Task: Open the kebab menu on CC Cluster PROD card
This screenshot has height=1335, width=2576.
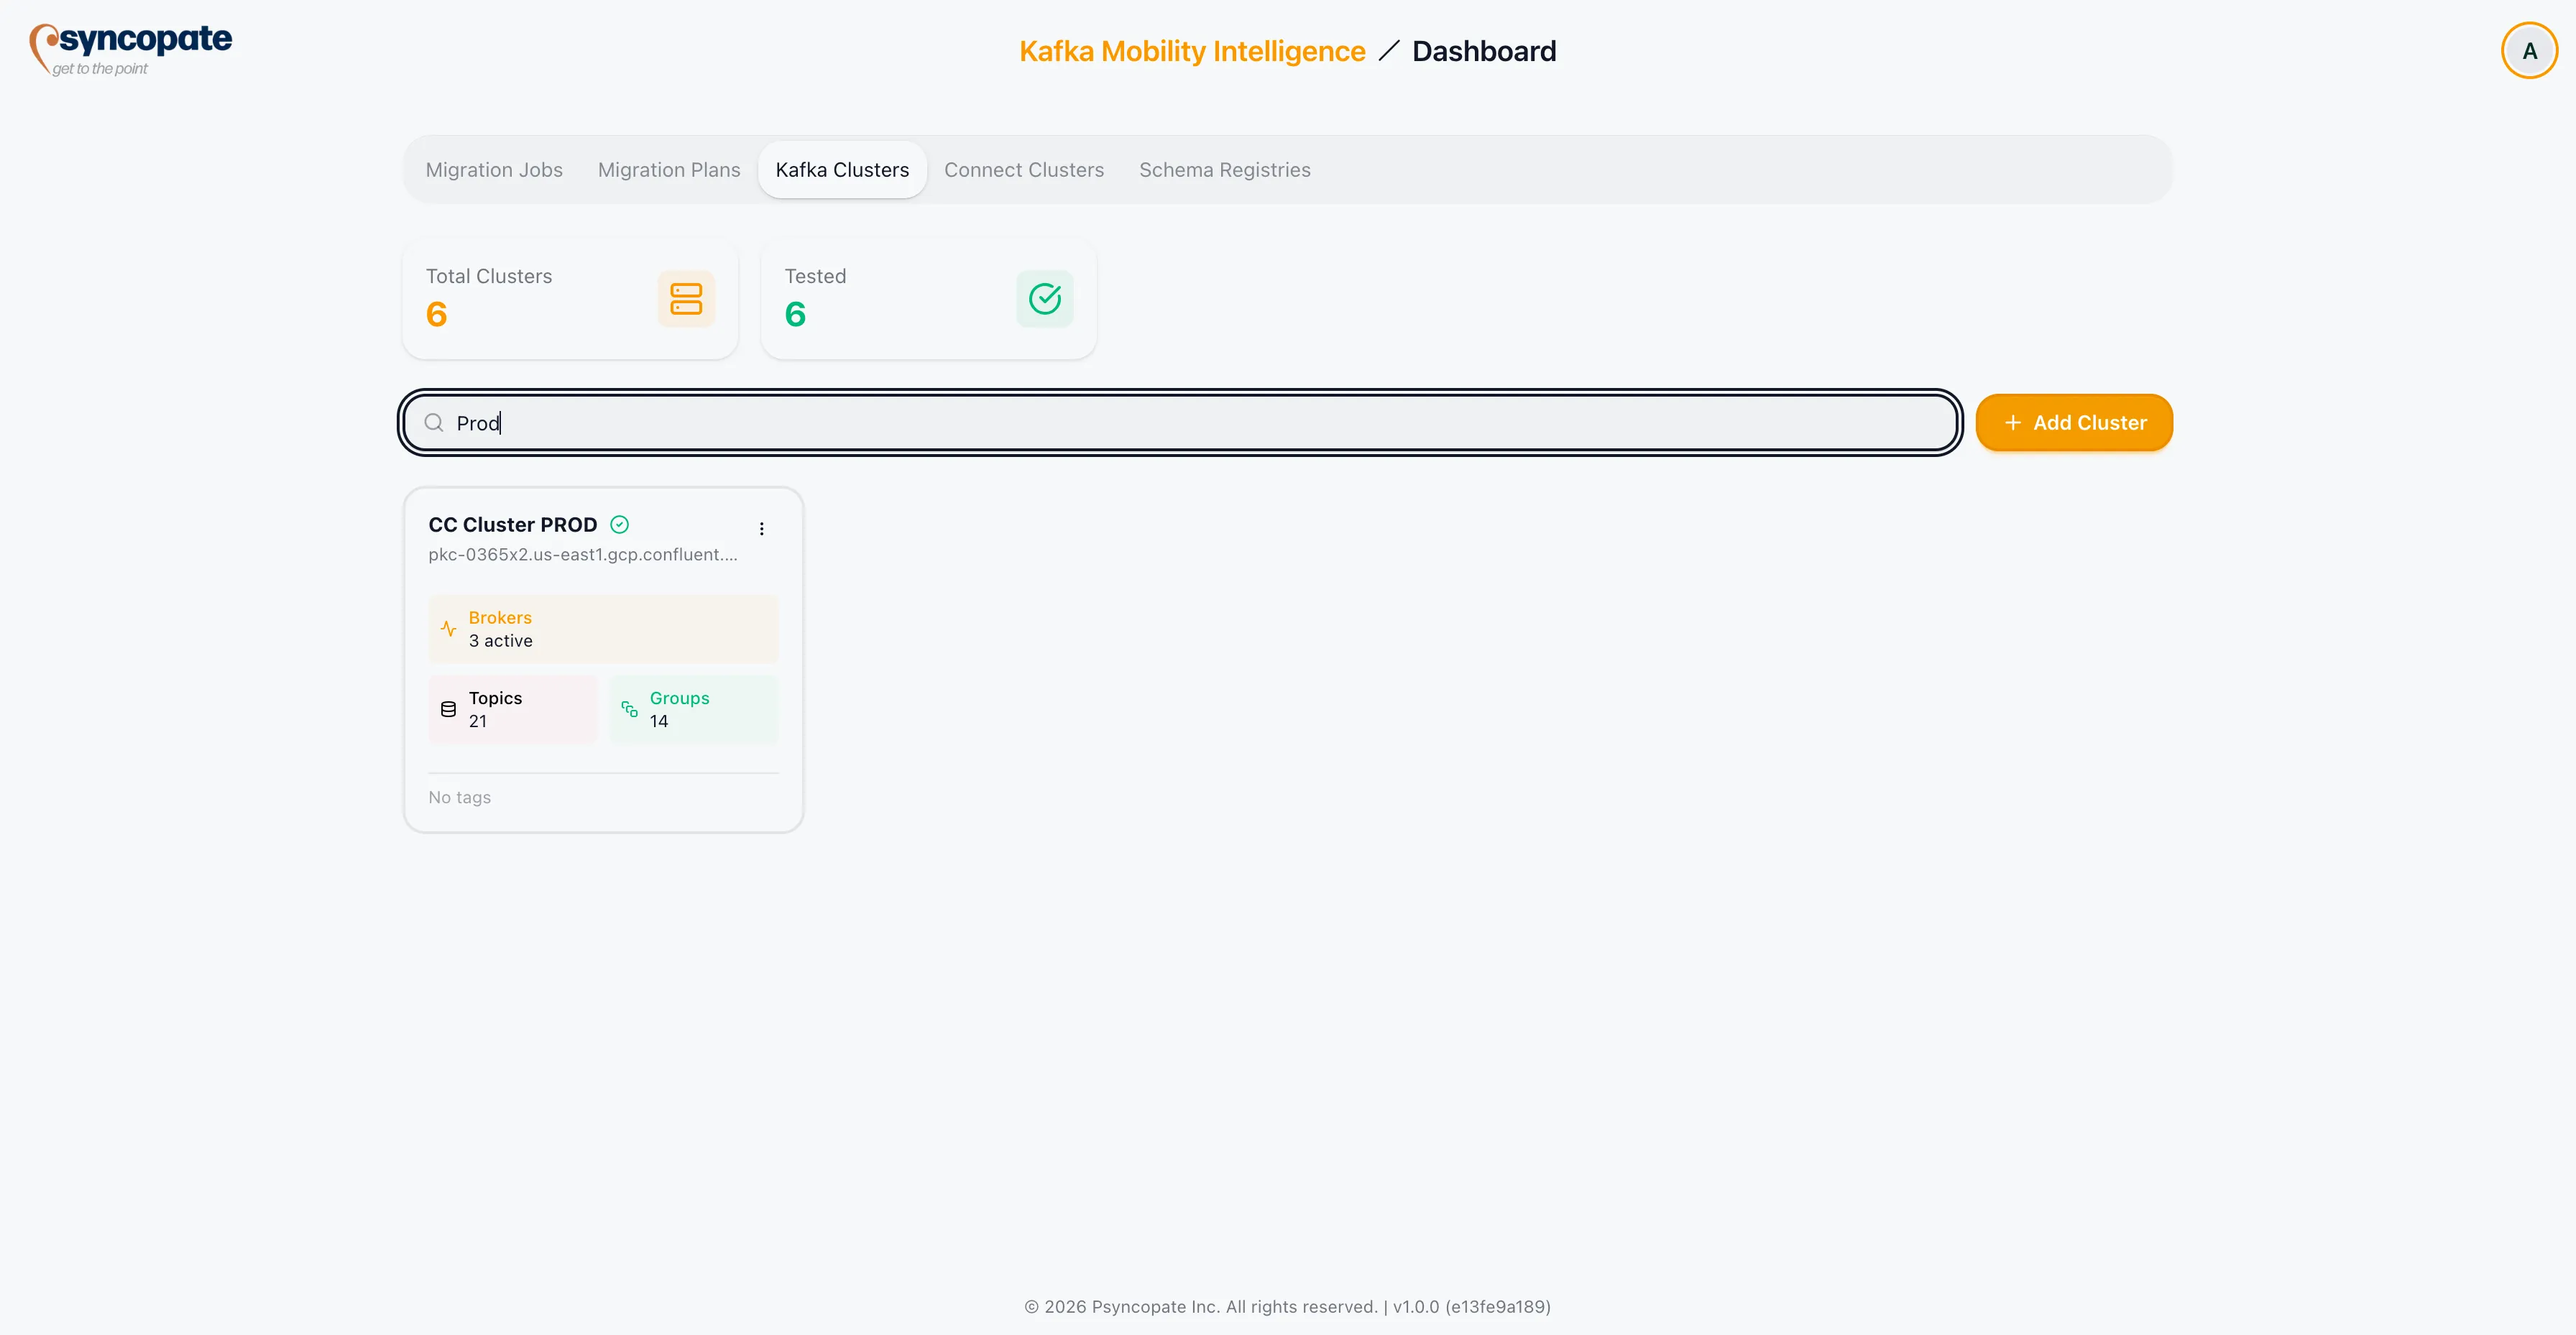Action: point(762,528)
